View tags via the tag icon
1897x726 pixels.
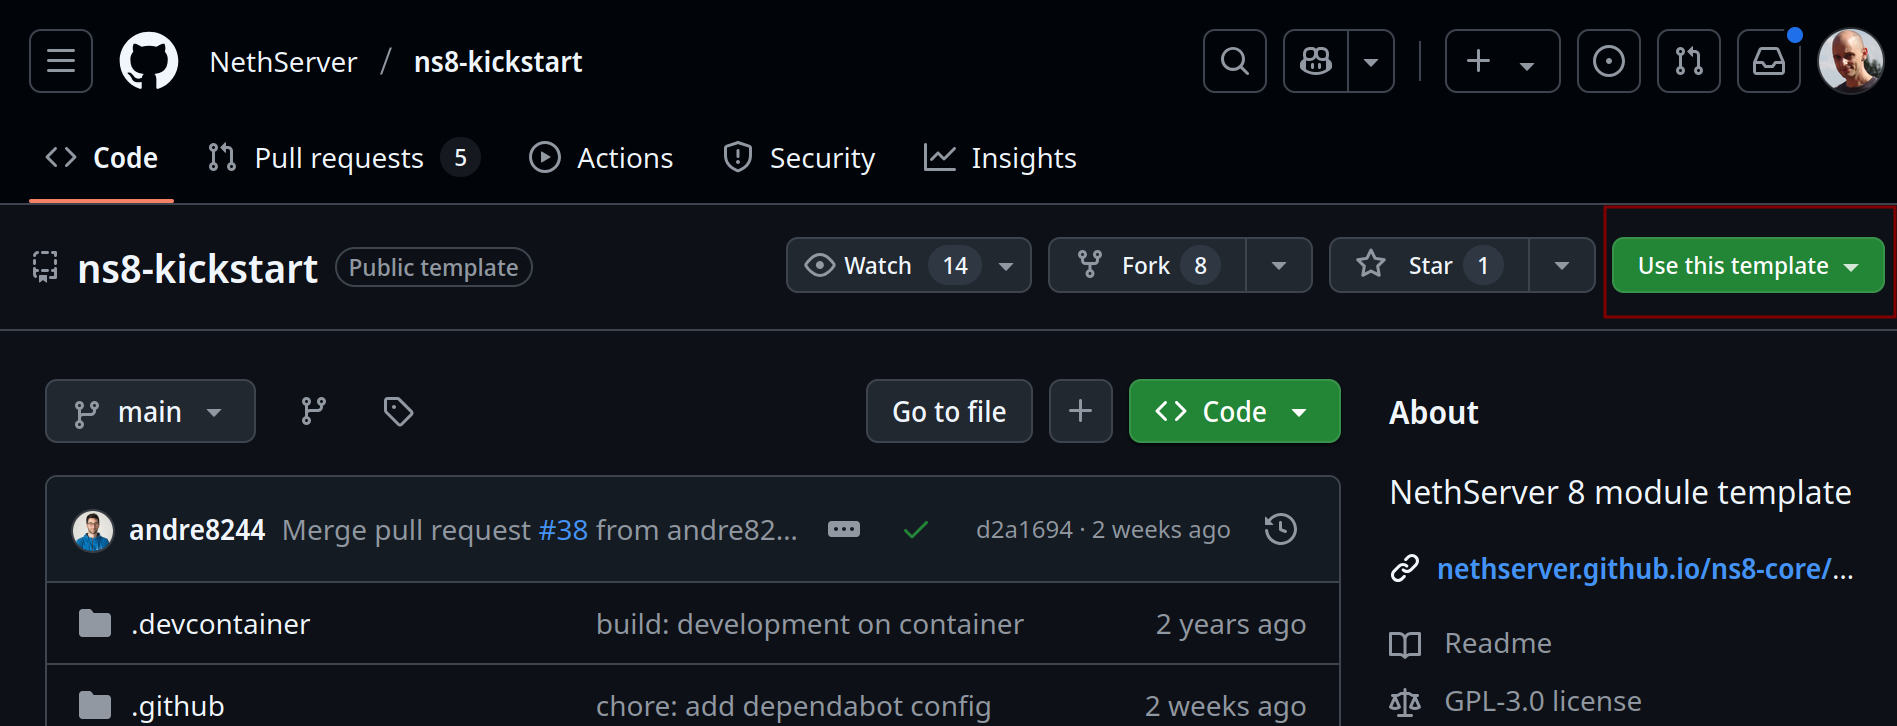(x=398, y=411)
